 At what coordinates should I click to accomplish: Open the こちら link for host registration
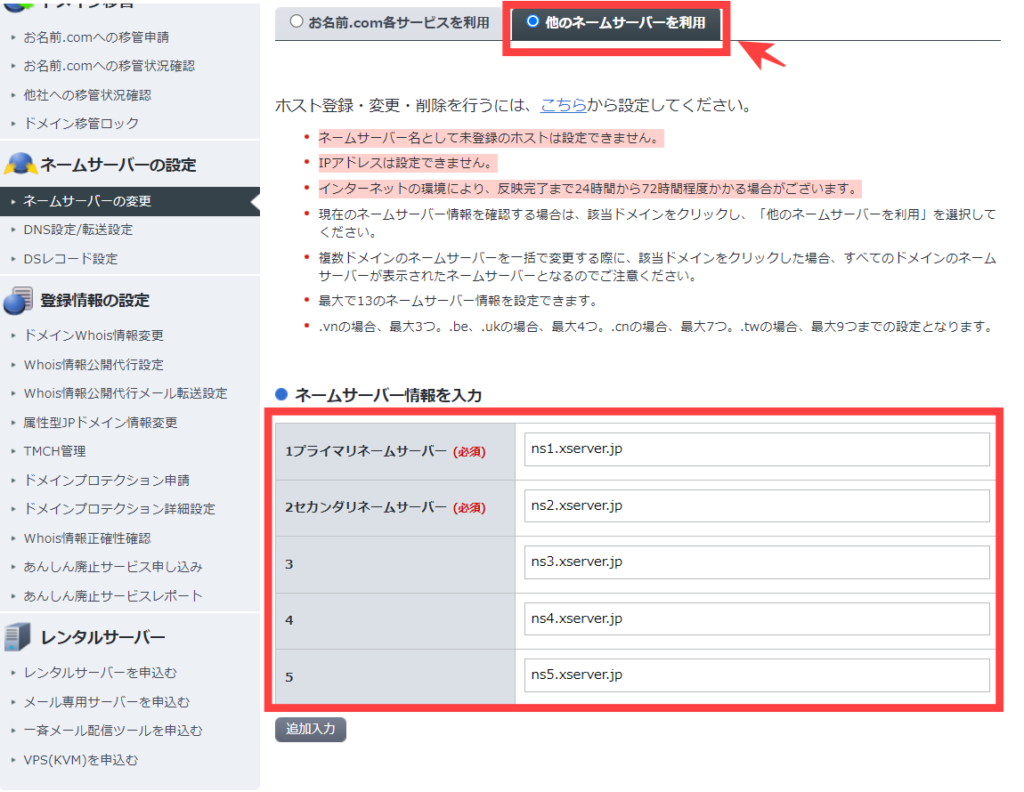pos(563,105)
